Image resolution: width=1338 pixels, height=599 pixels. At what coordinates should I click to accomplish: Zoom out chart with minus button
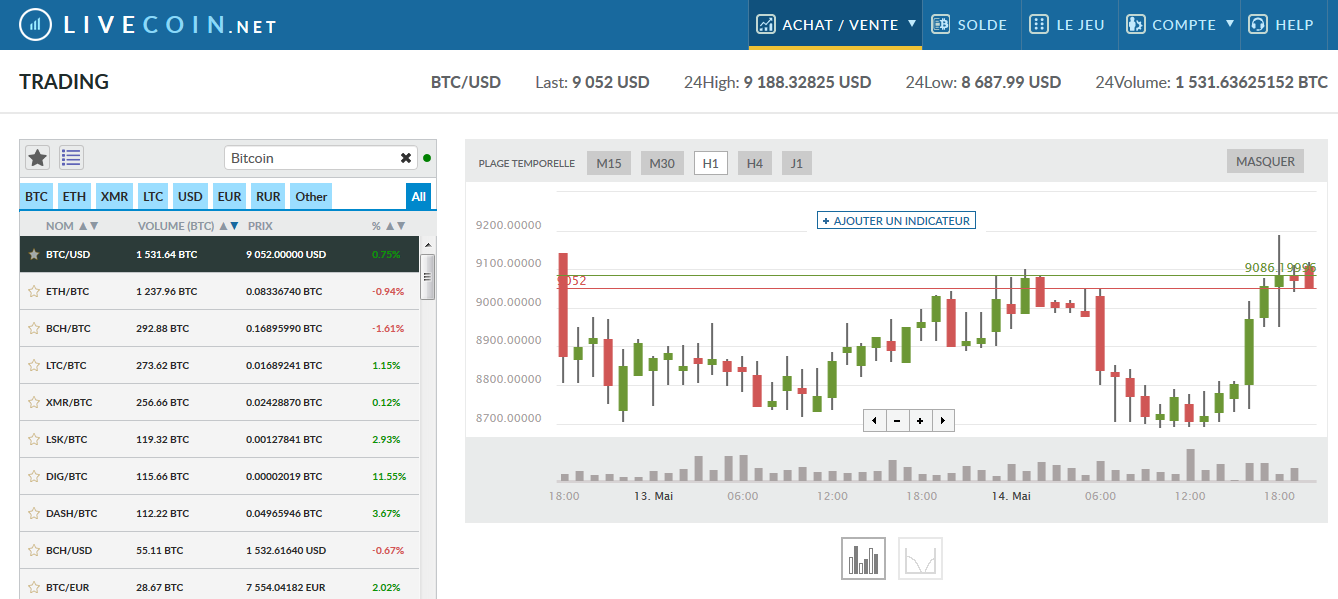click(897, 420)
